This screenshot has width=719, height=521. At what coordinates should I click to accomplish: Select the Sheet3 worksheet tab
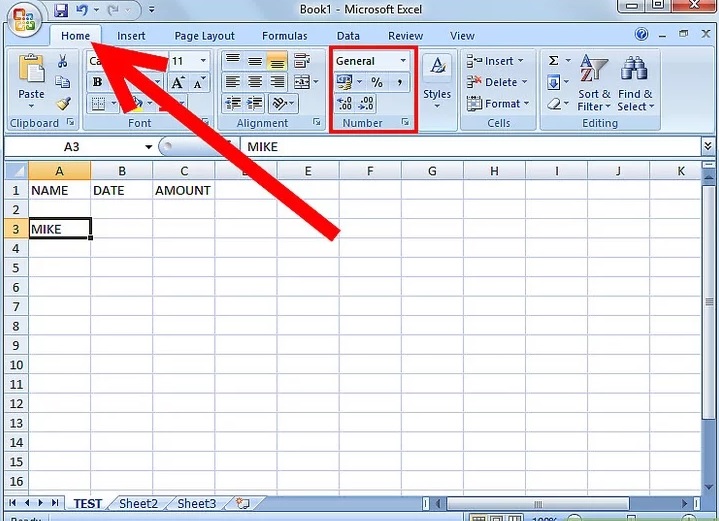(x=196, y=504)
